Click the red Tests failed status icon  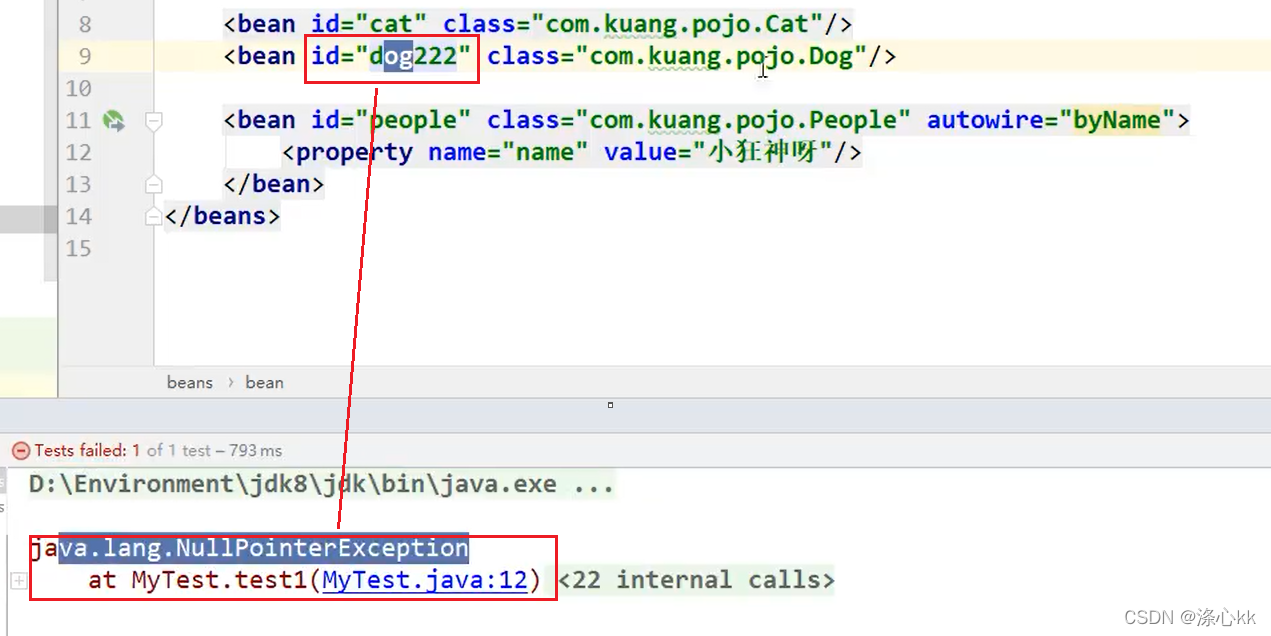[x=21, y=451]
